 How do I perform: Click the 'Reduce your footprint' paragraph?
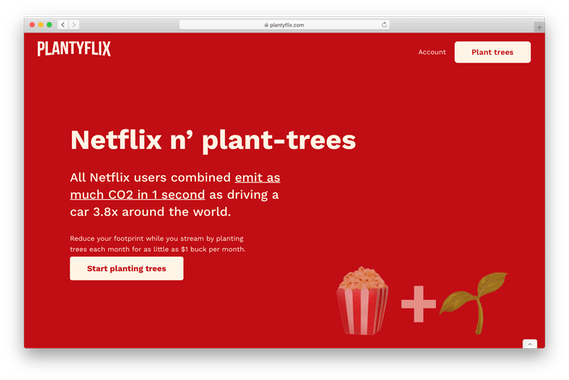point(158,244)
